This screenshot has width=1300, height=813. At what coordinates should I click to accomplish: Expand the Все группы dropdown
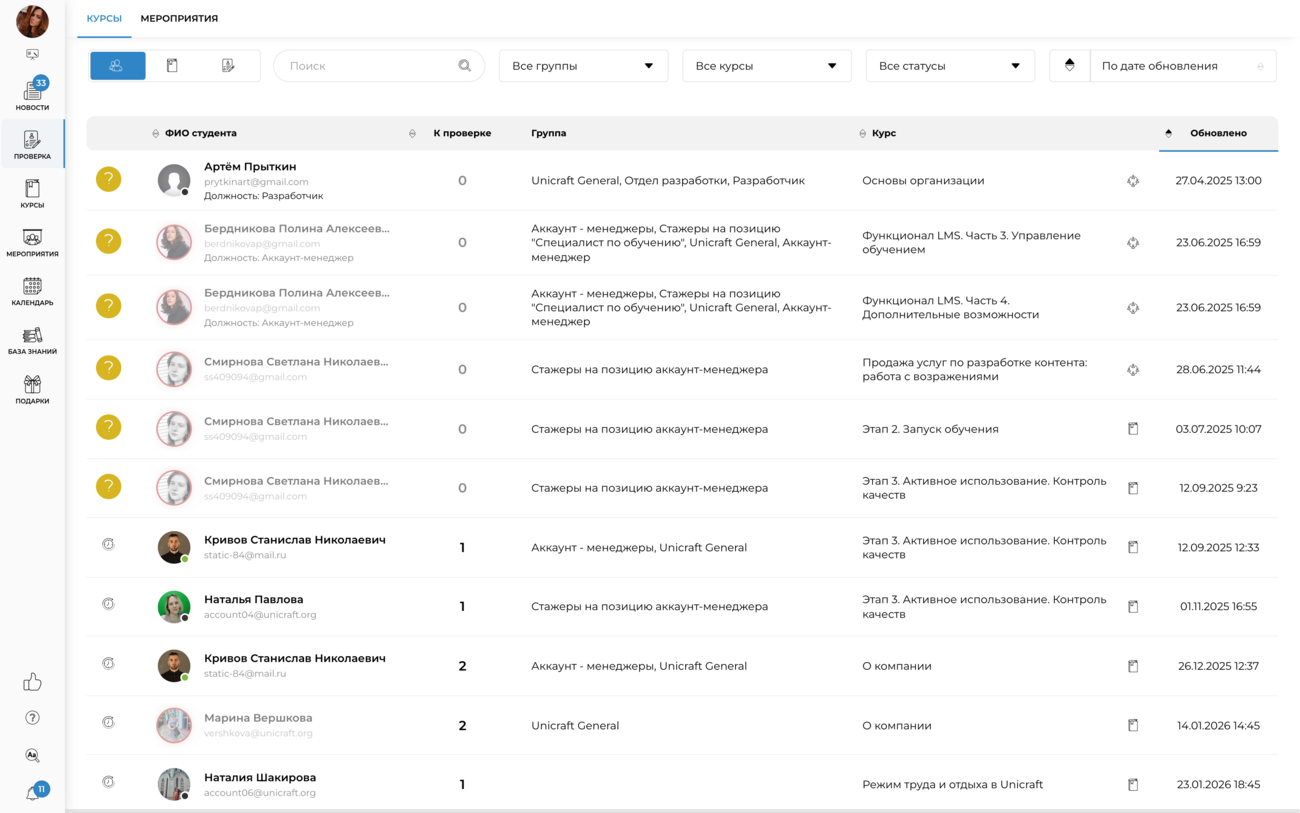tap(583, 66)
